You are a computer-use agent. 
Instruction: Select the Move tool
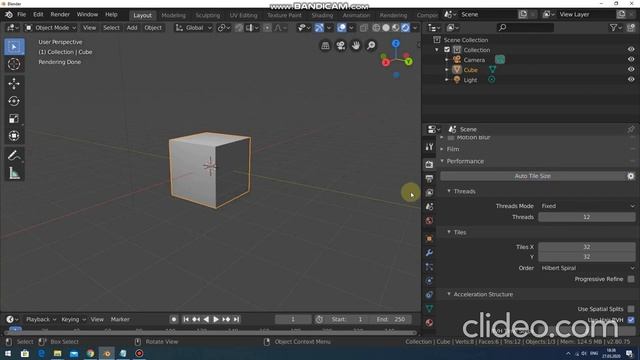pos(14,84)
